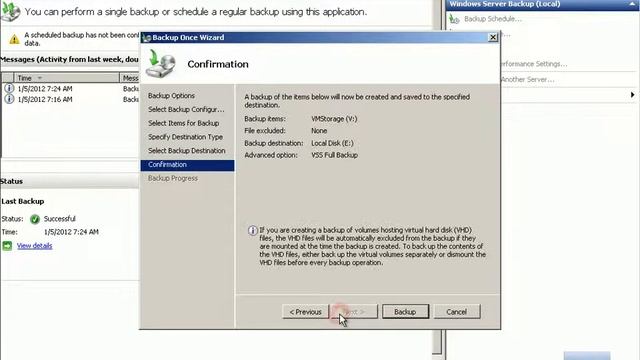The width and height of the screenshot is (640, 360).
Task: Cancel the Backup Once Wizard
Action: 457,312
